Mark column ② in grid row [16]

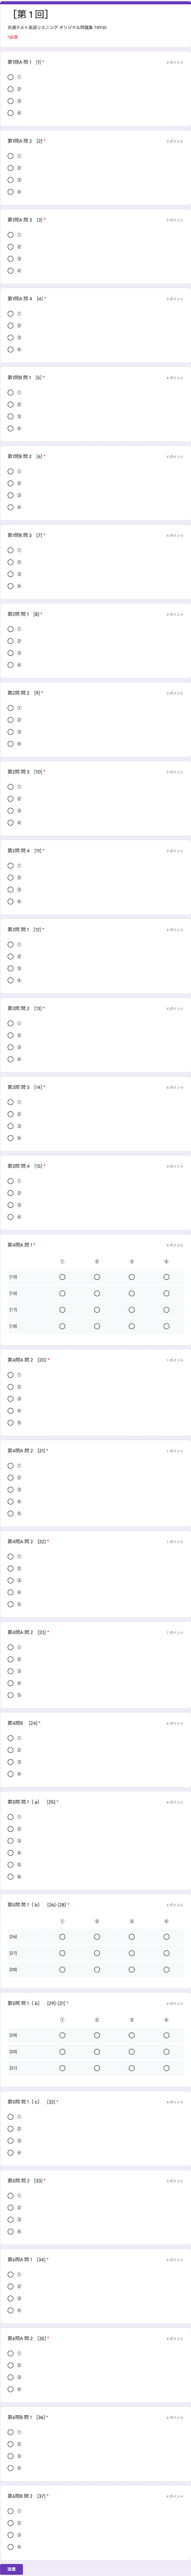pyautogui.click(x=97, y=1277)
